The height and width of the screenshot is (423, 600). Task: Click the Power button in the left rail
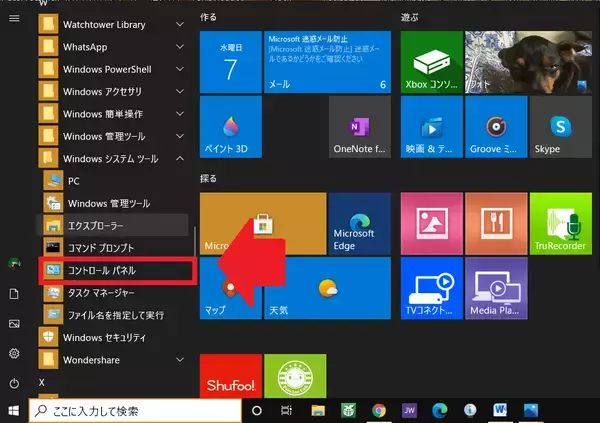[x=14, y=383]
